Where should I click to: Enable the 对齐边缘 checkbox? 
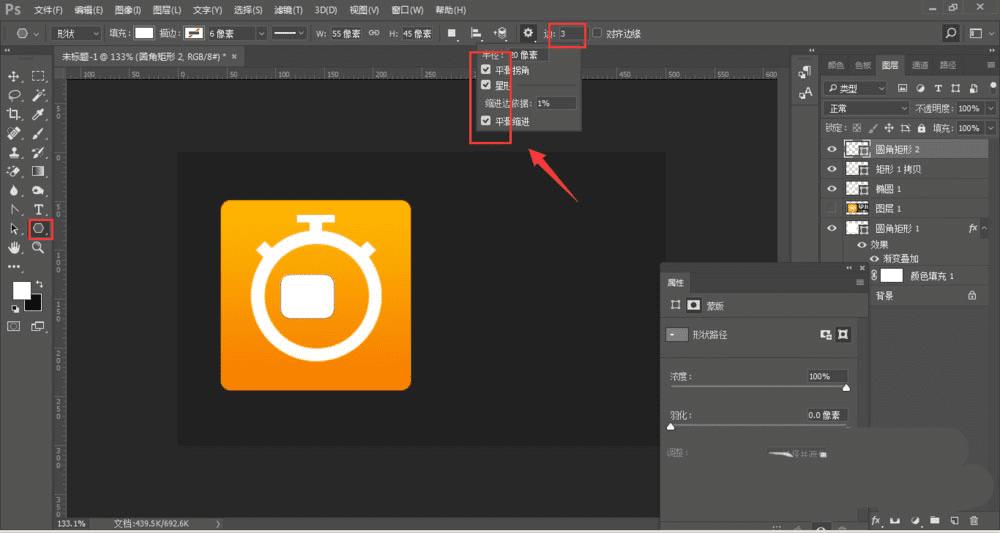597,33
